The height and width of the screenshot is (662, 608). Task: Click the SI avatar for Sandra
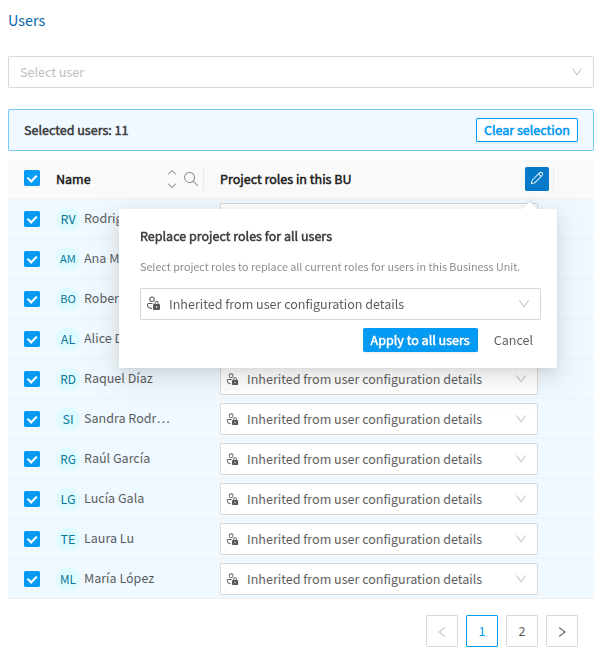point(68,419)
